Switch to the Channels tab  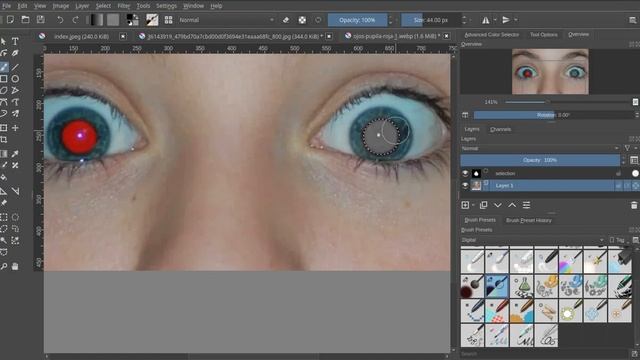[500, 129]
